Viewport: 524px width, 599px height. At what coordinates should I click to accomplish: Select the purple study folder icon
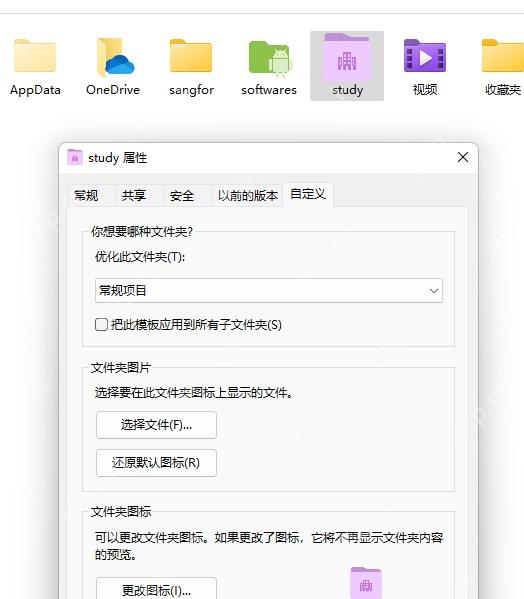pyautogui.click(x=347, y=57)
